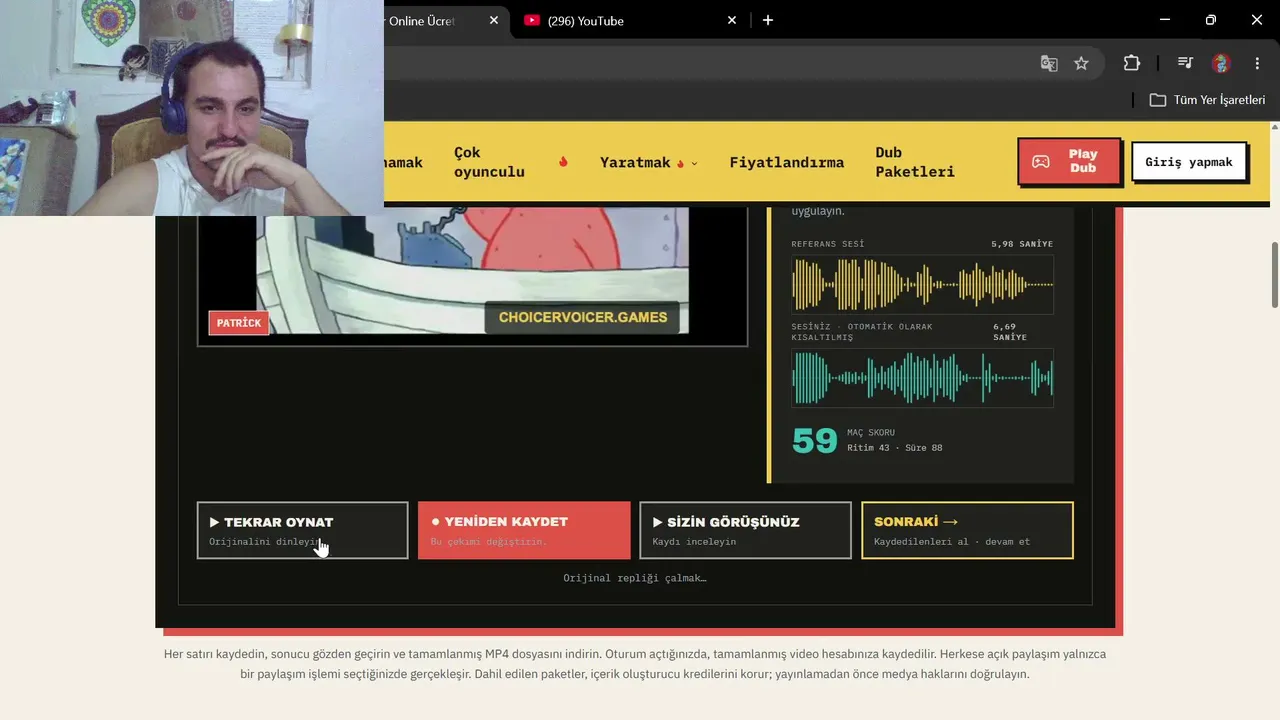Click the Sesiniz teal waveform
1280x720 pixels.
coord(922,378)
